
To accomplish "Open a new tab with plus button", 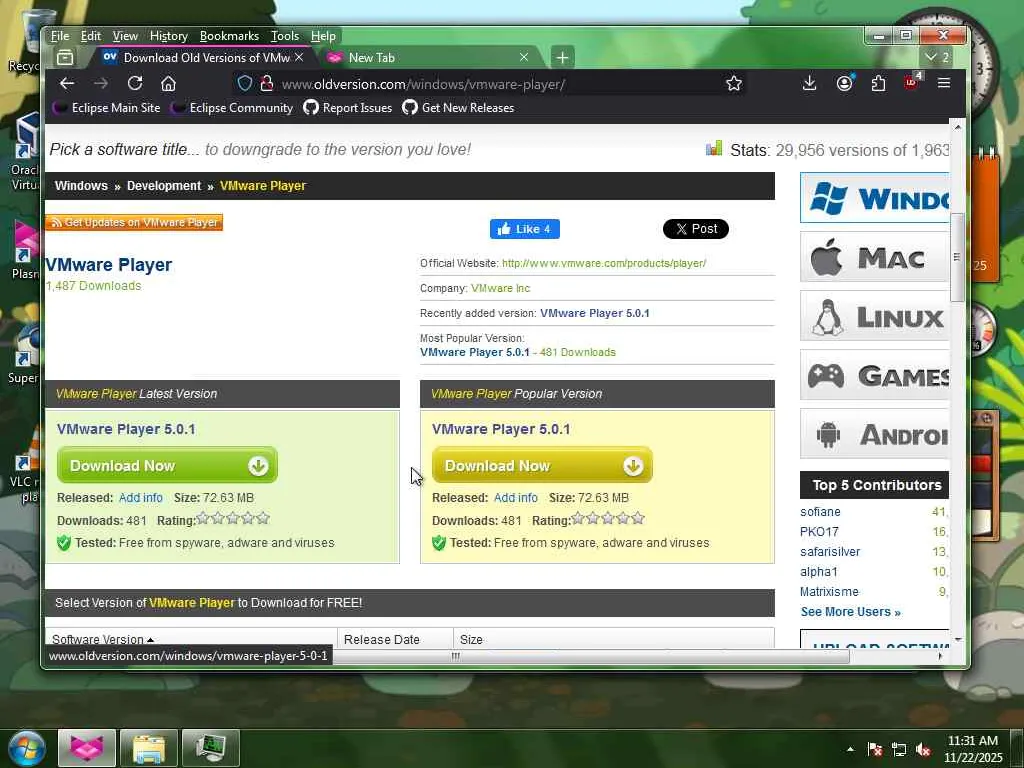I will click(x=562, y=57).
